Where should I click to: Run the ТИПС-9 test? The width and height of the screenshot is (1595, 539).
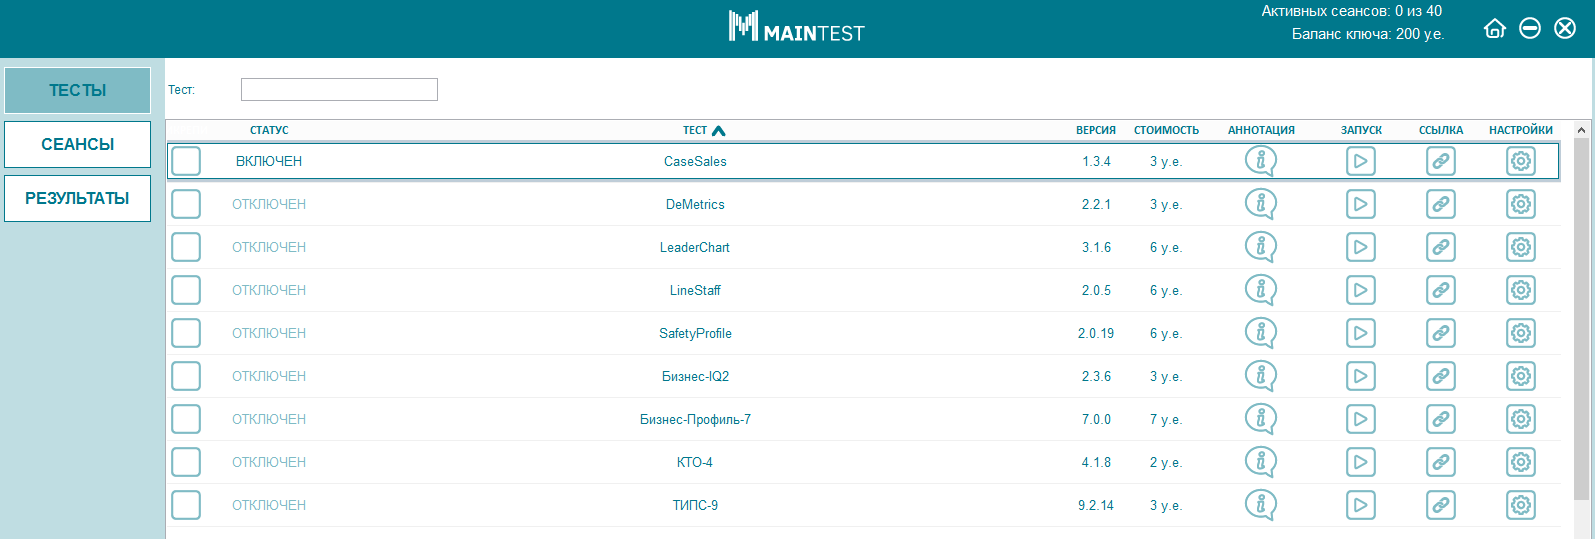pyautogui.click(x=1360, y=505)
